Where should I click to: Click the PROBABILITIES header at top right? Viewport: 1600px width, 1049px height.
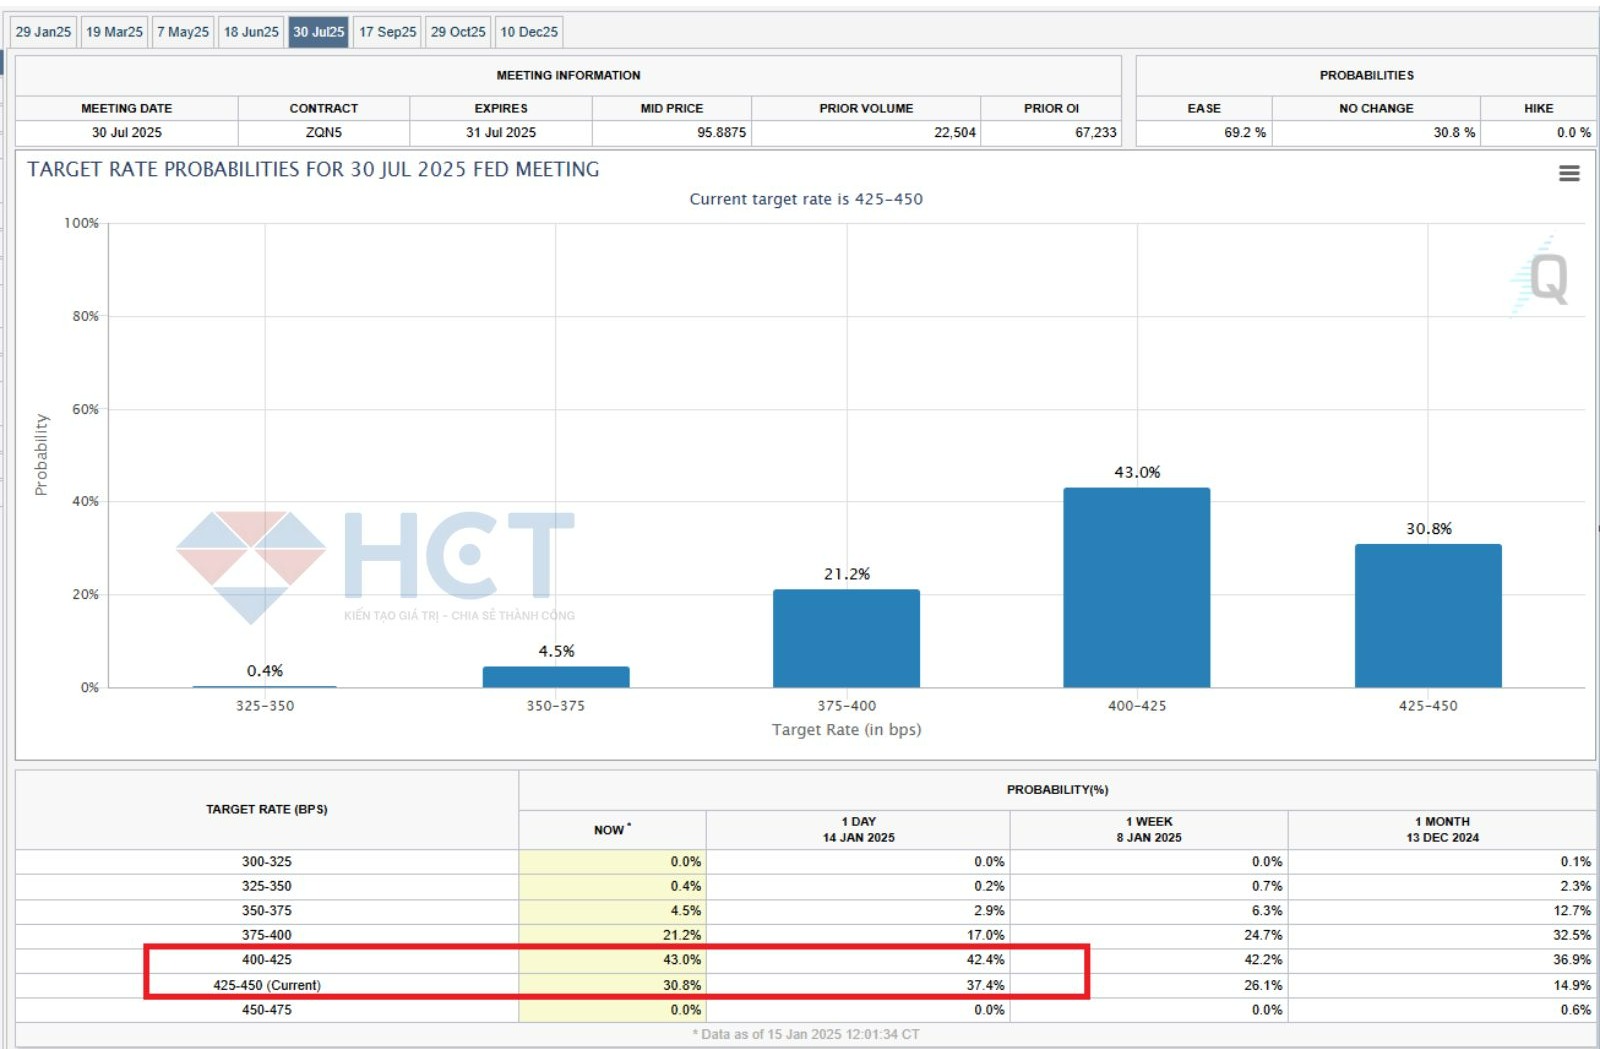[1366, 75]
